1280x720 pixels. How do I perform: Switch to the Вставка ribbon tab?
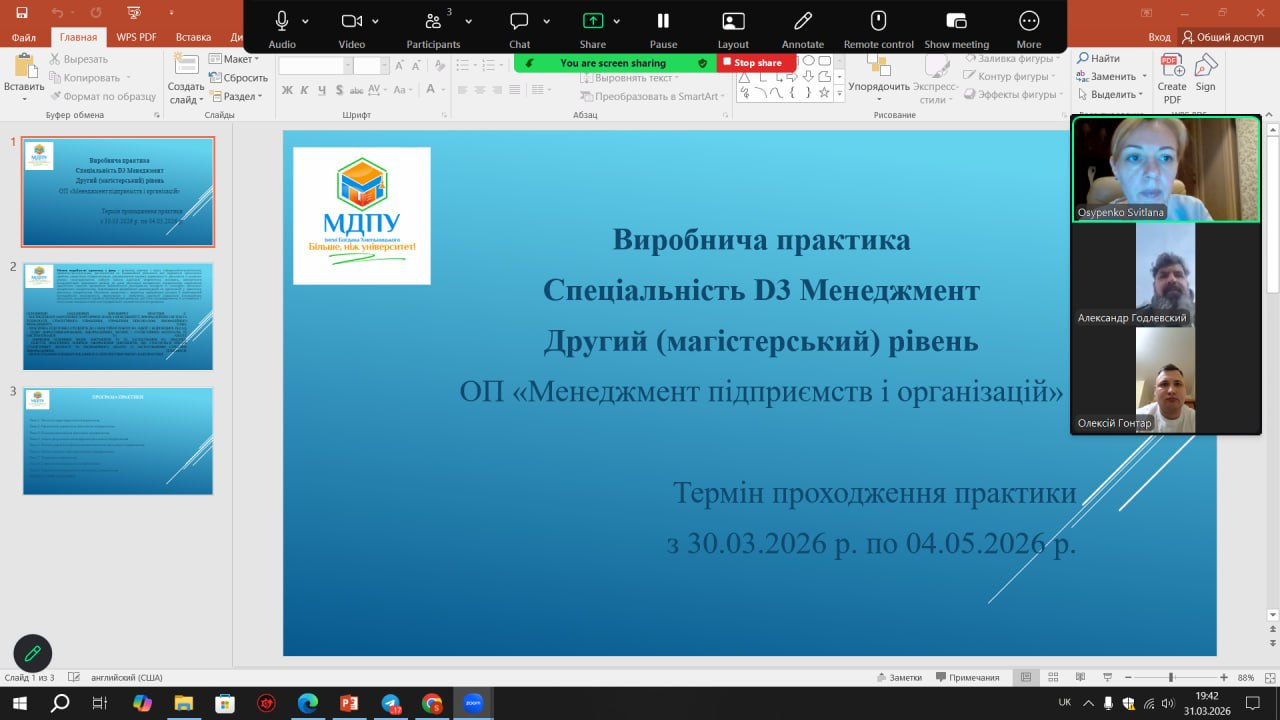(193, 37)
